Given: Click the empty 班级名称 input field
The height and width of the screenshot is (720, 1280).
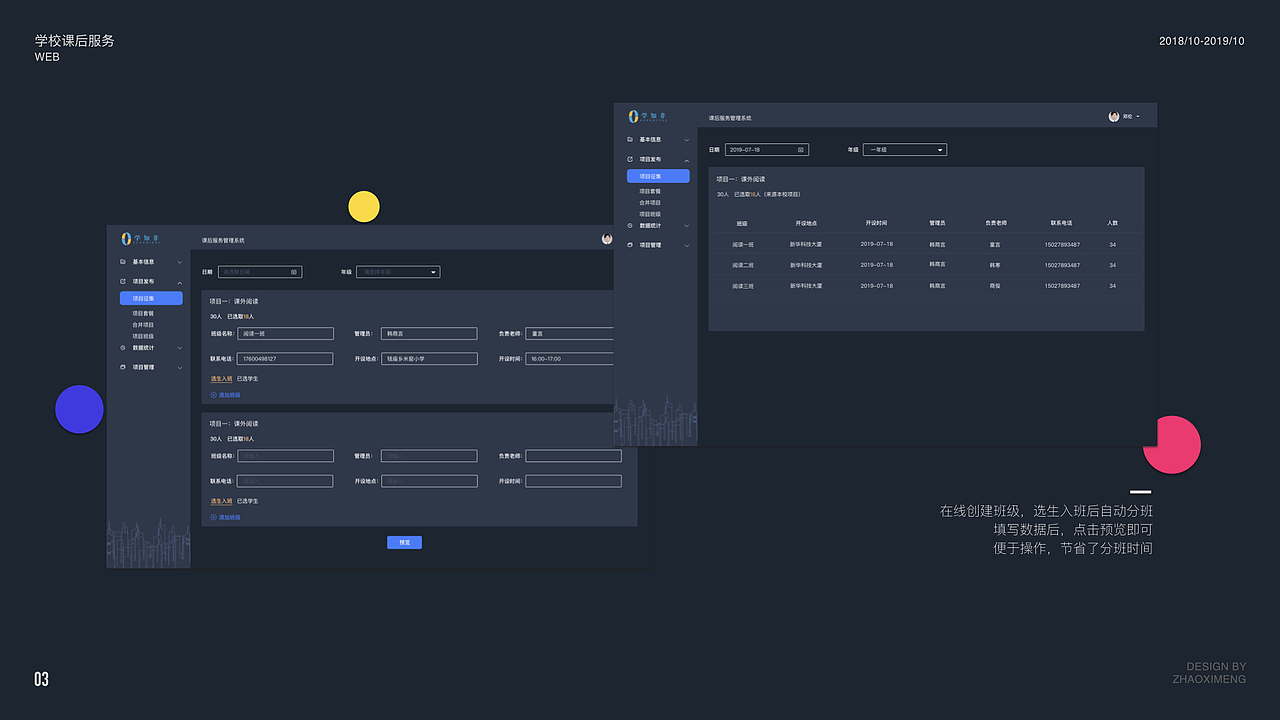Looking at the screenshot, I should (x=285, y=456).
